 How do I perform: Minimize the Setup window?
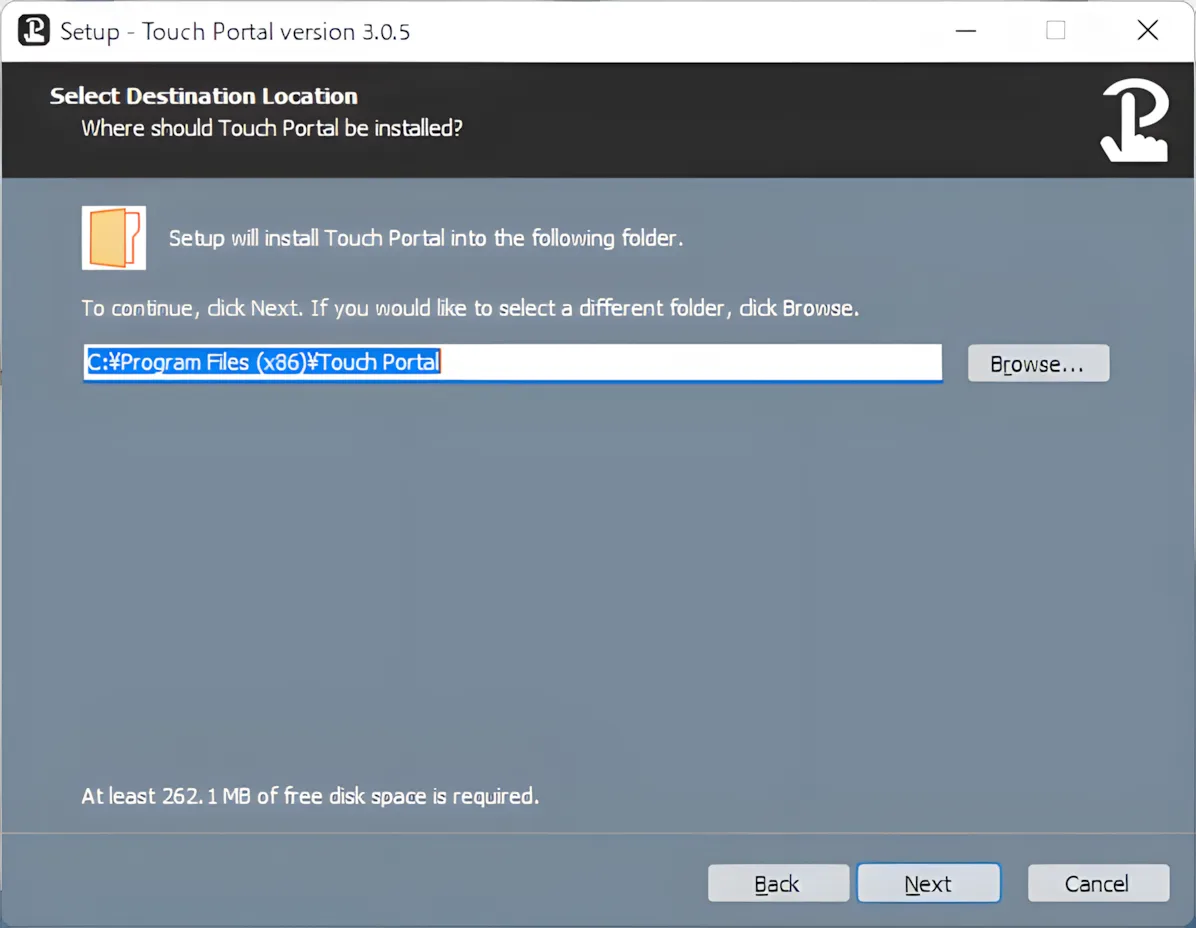coord(966,31)
